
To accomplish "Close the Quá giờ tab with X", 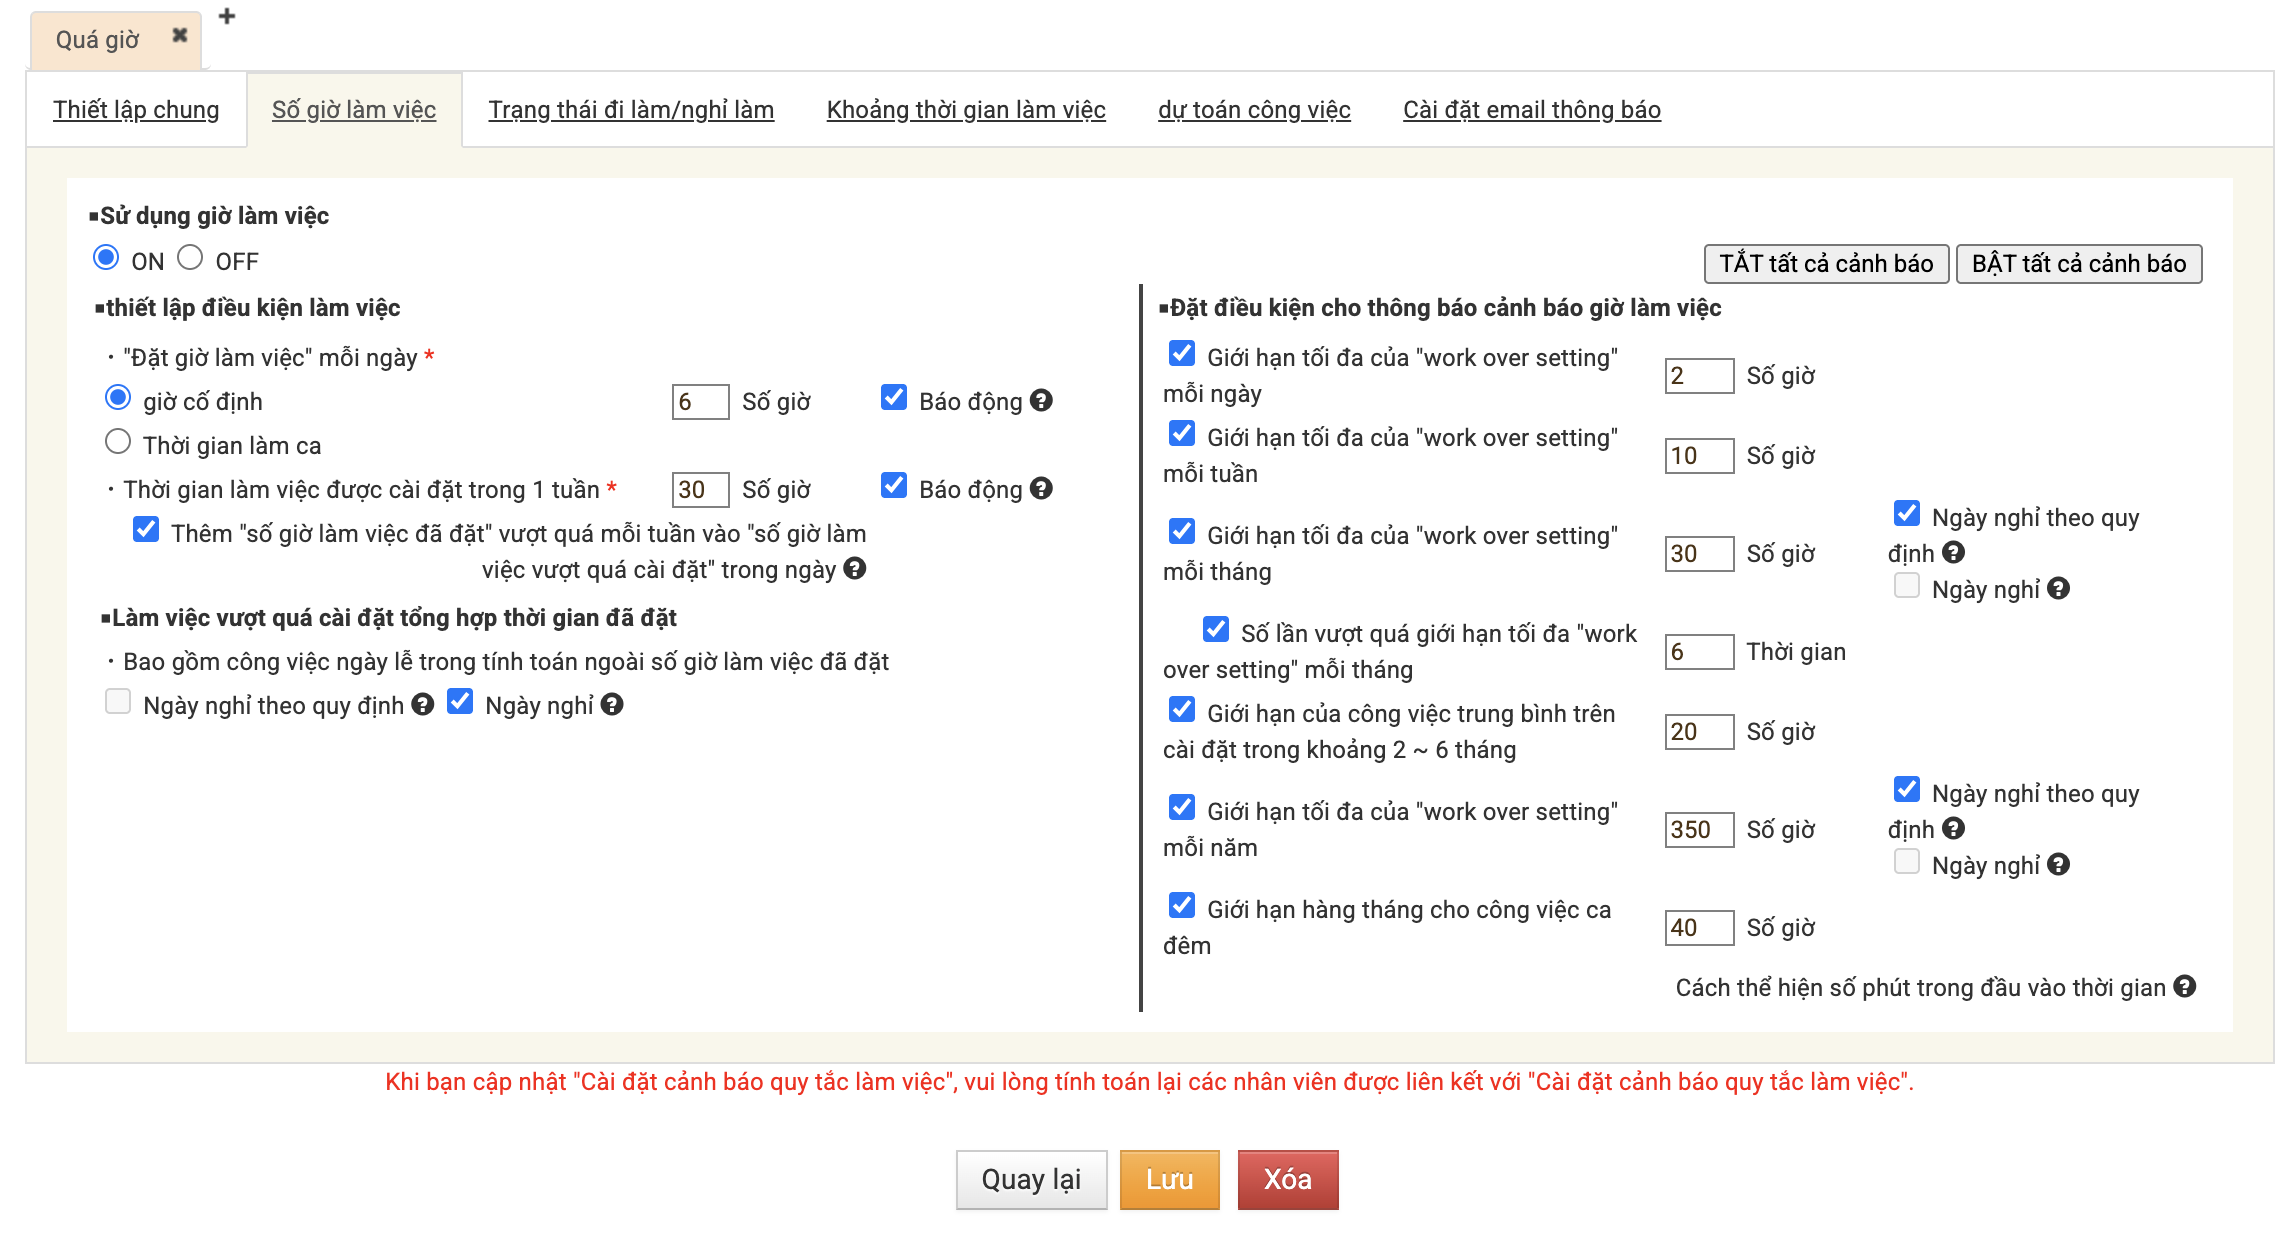I will (180, 36).
